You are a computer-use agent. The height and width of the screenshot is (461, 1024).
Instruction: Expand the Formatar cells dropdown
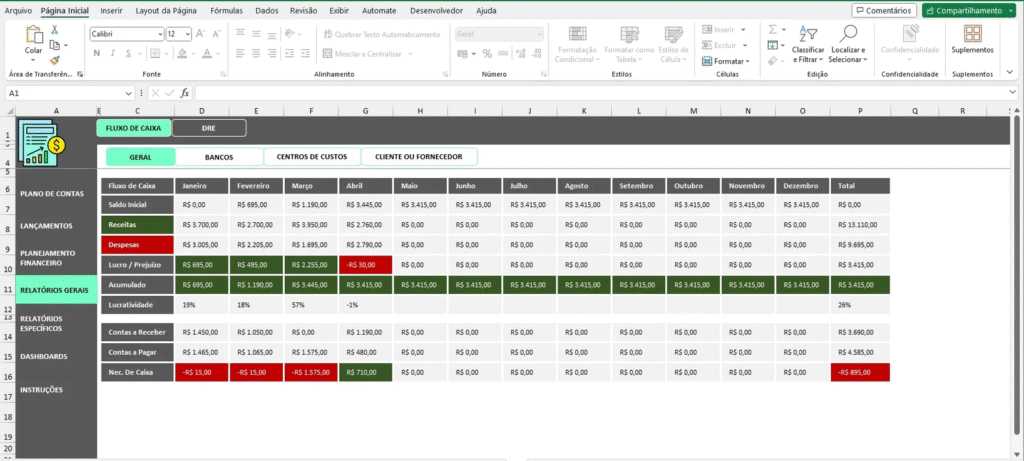point(727,61)
